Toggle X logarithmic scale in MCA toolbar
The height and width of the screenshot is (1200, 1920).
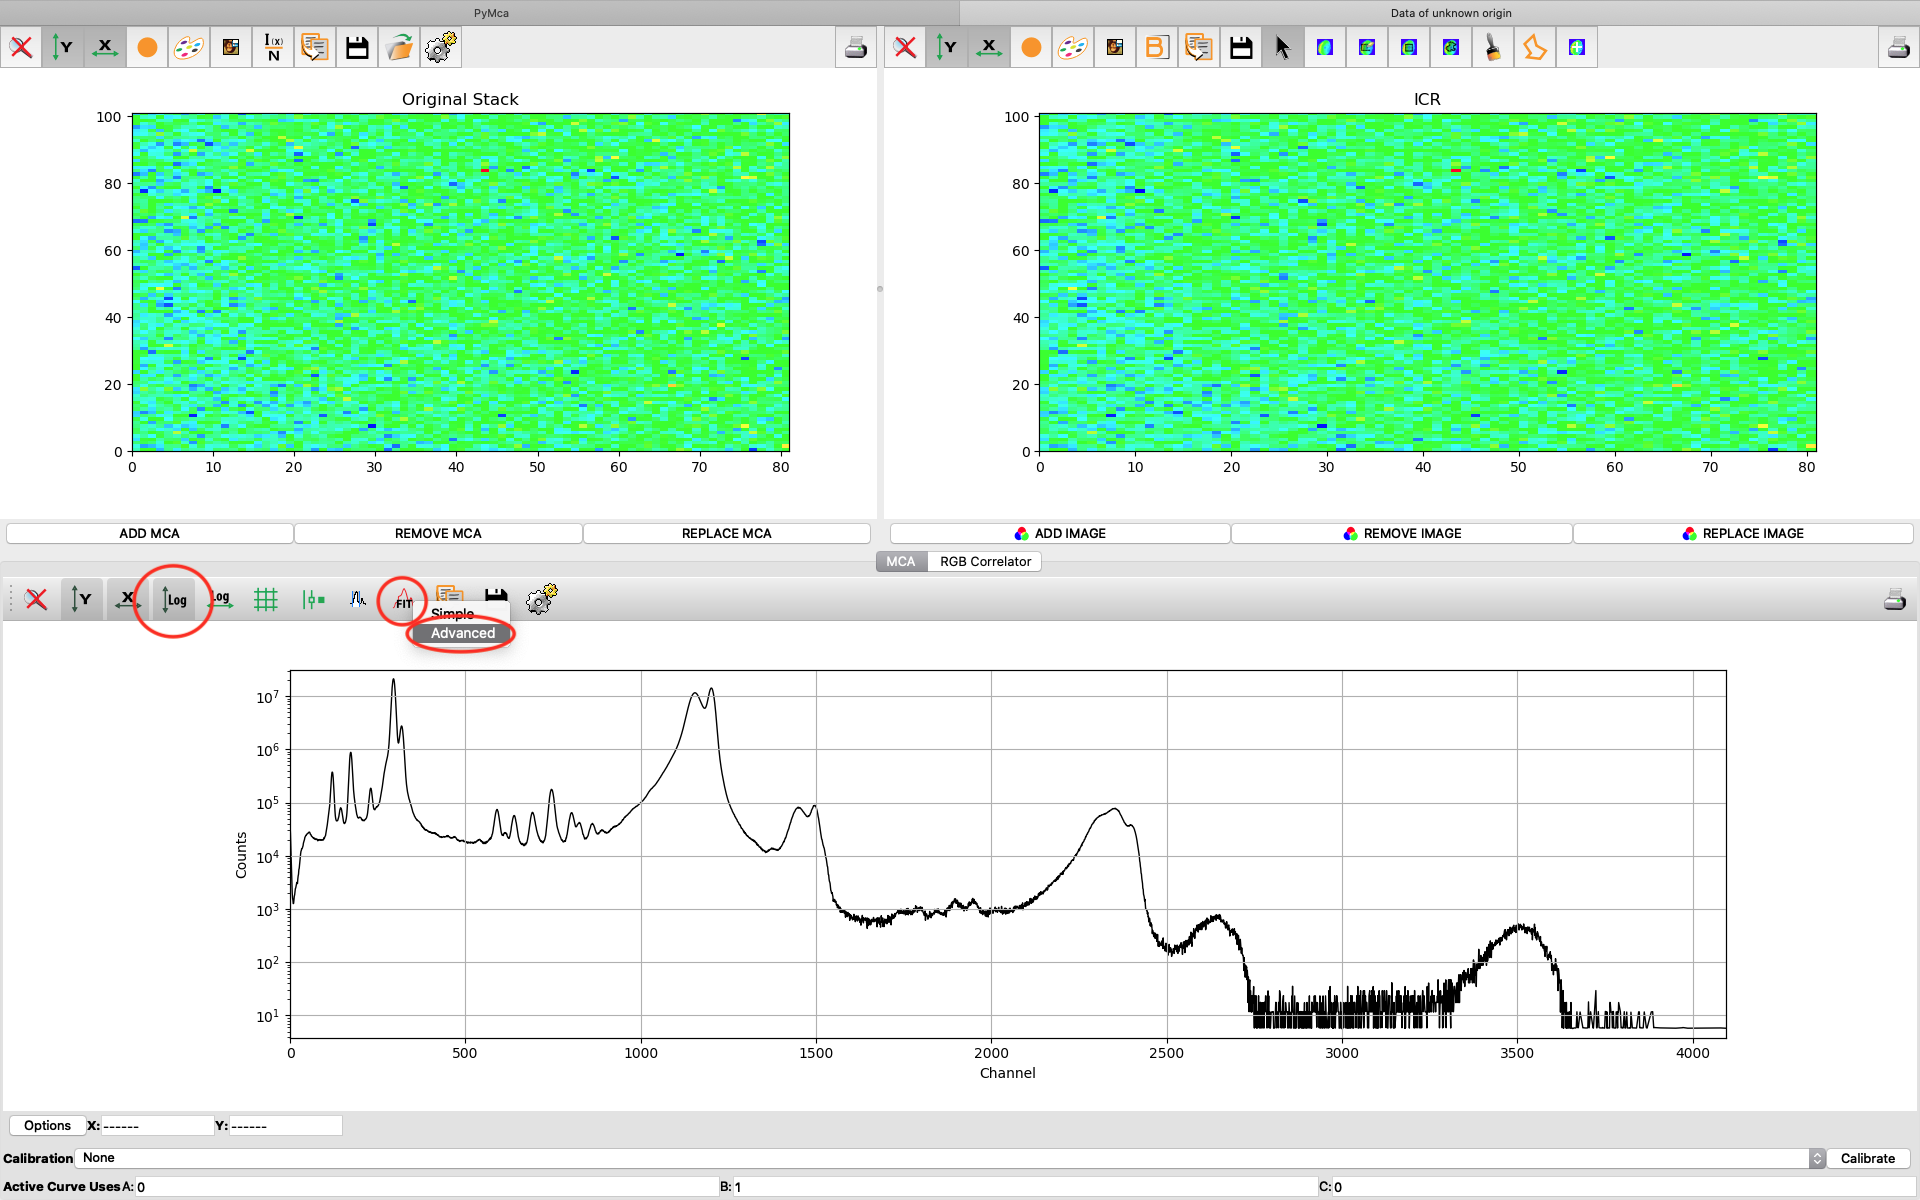click(221, 599)
